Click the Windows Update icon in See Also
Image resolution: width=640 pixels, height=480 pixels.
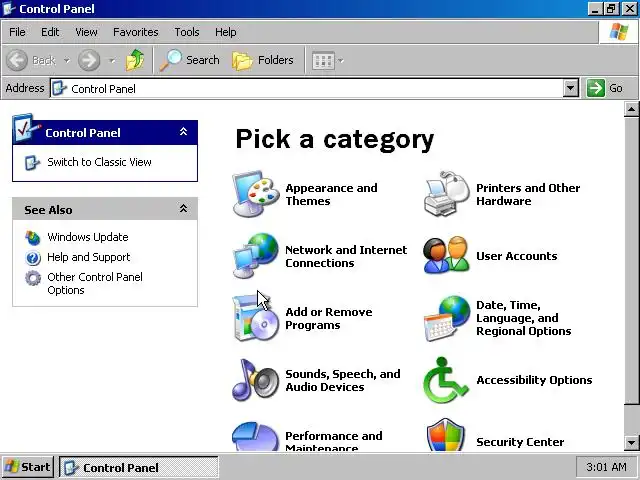click(x=33, y=238)
